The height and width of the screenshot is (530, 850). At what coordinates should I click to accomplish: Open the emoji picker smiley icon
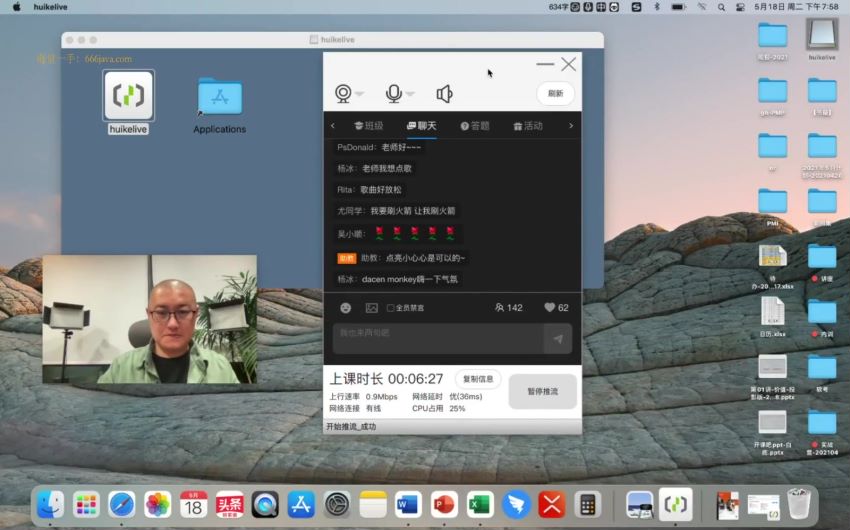tap(345, 308)
